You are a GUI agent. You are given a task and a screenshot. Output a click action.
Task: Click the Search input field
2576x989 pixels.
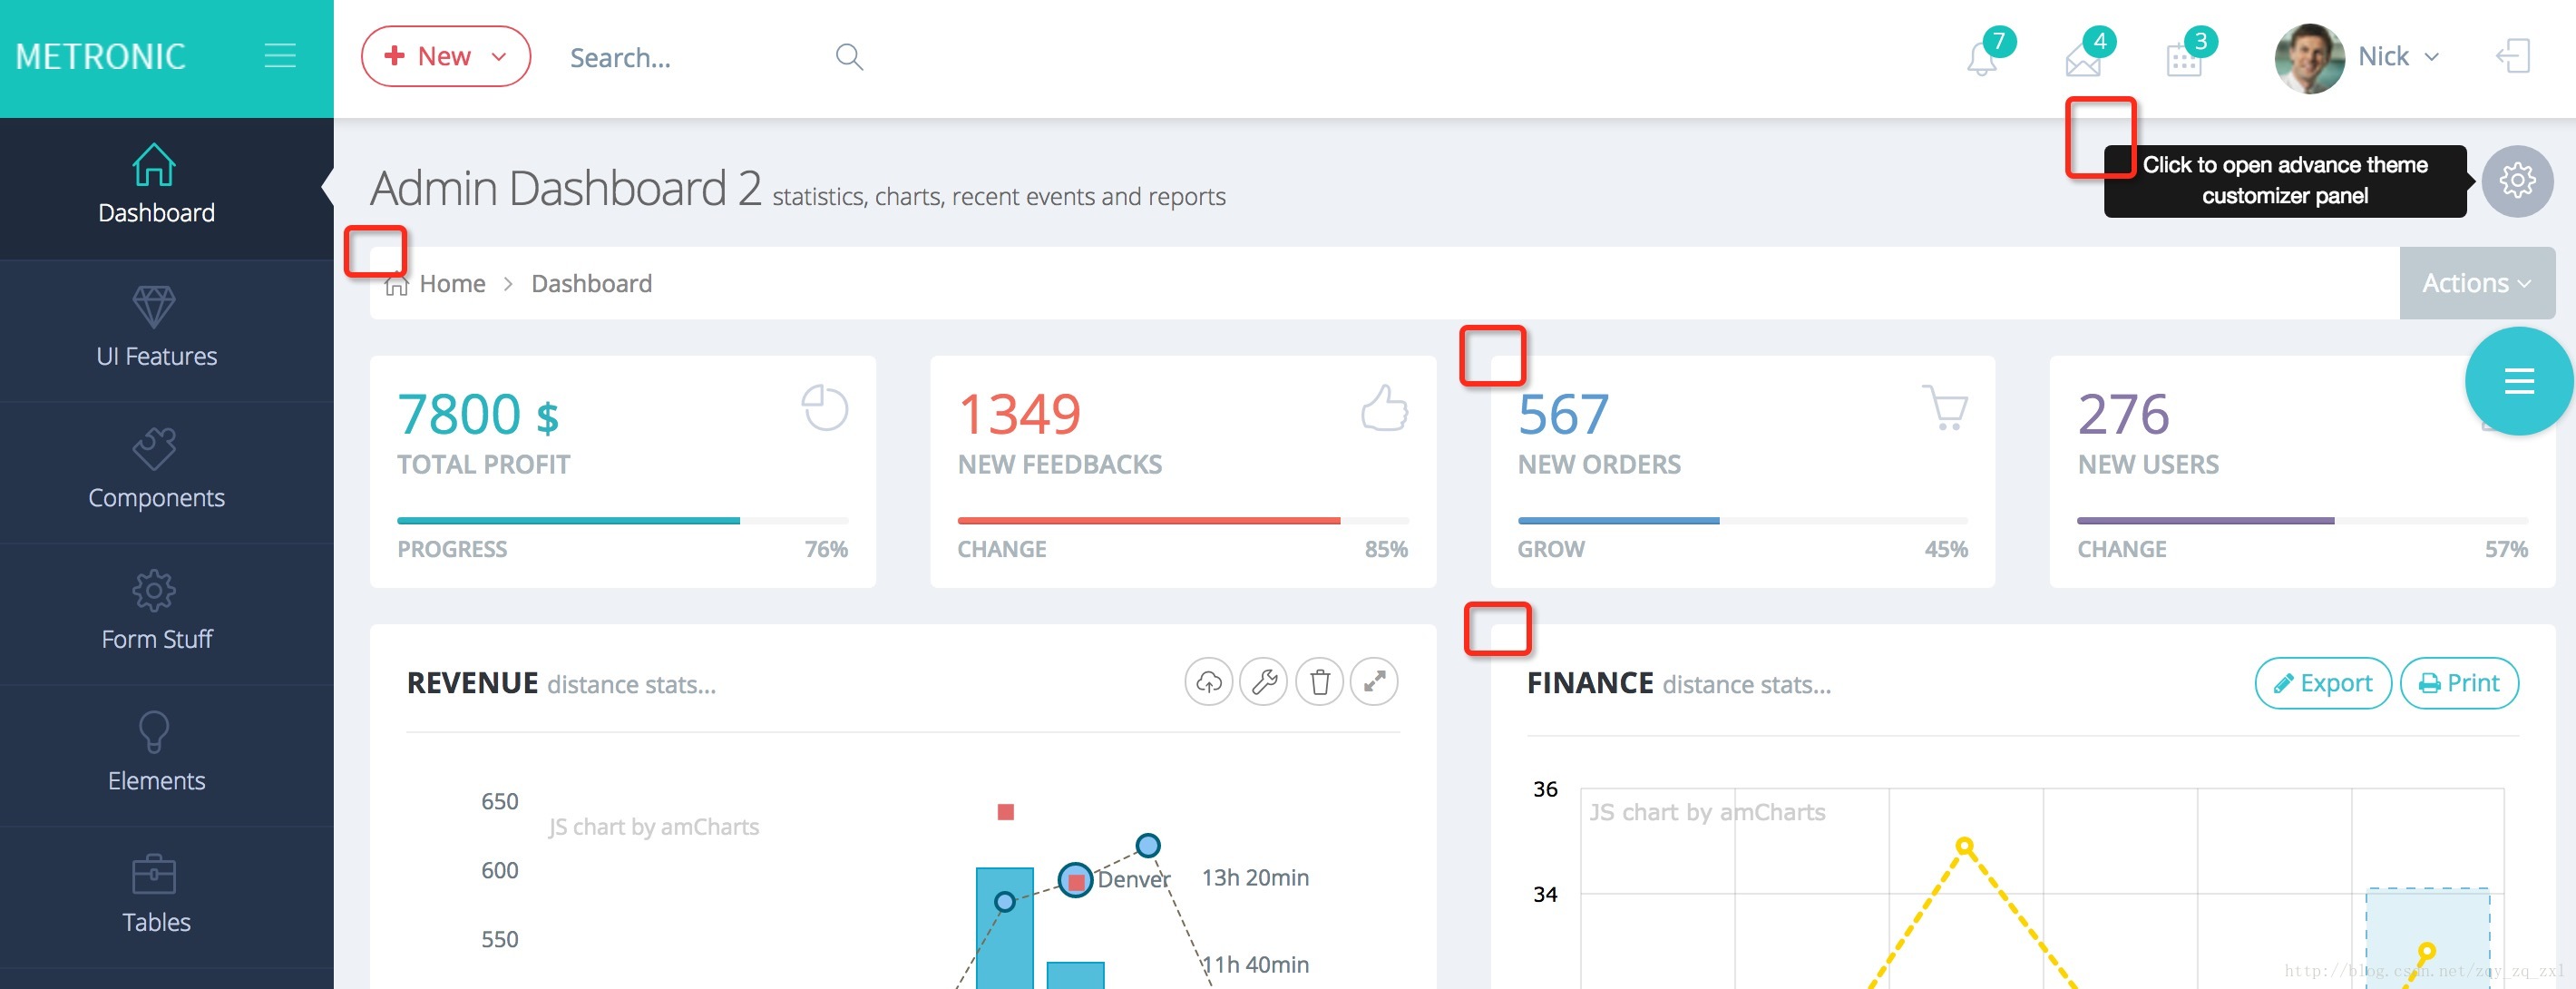click(690, 58)
